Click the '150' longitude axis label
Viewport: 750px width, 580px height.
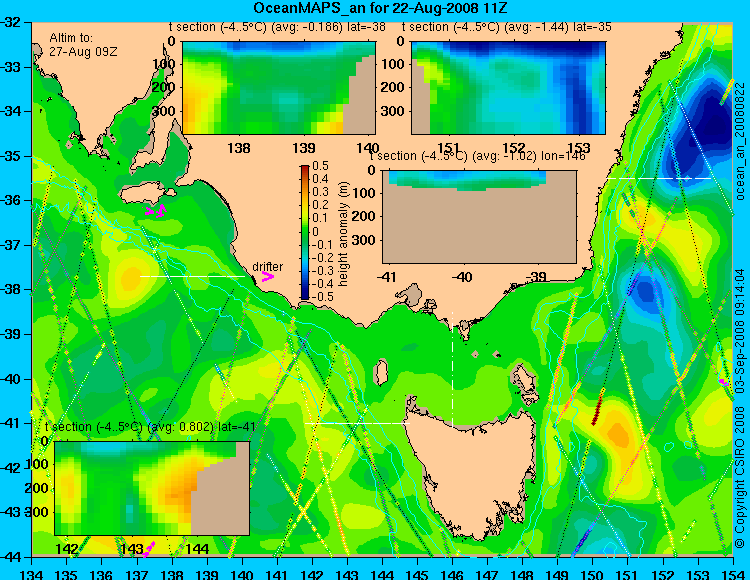point(593,574)
